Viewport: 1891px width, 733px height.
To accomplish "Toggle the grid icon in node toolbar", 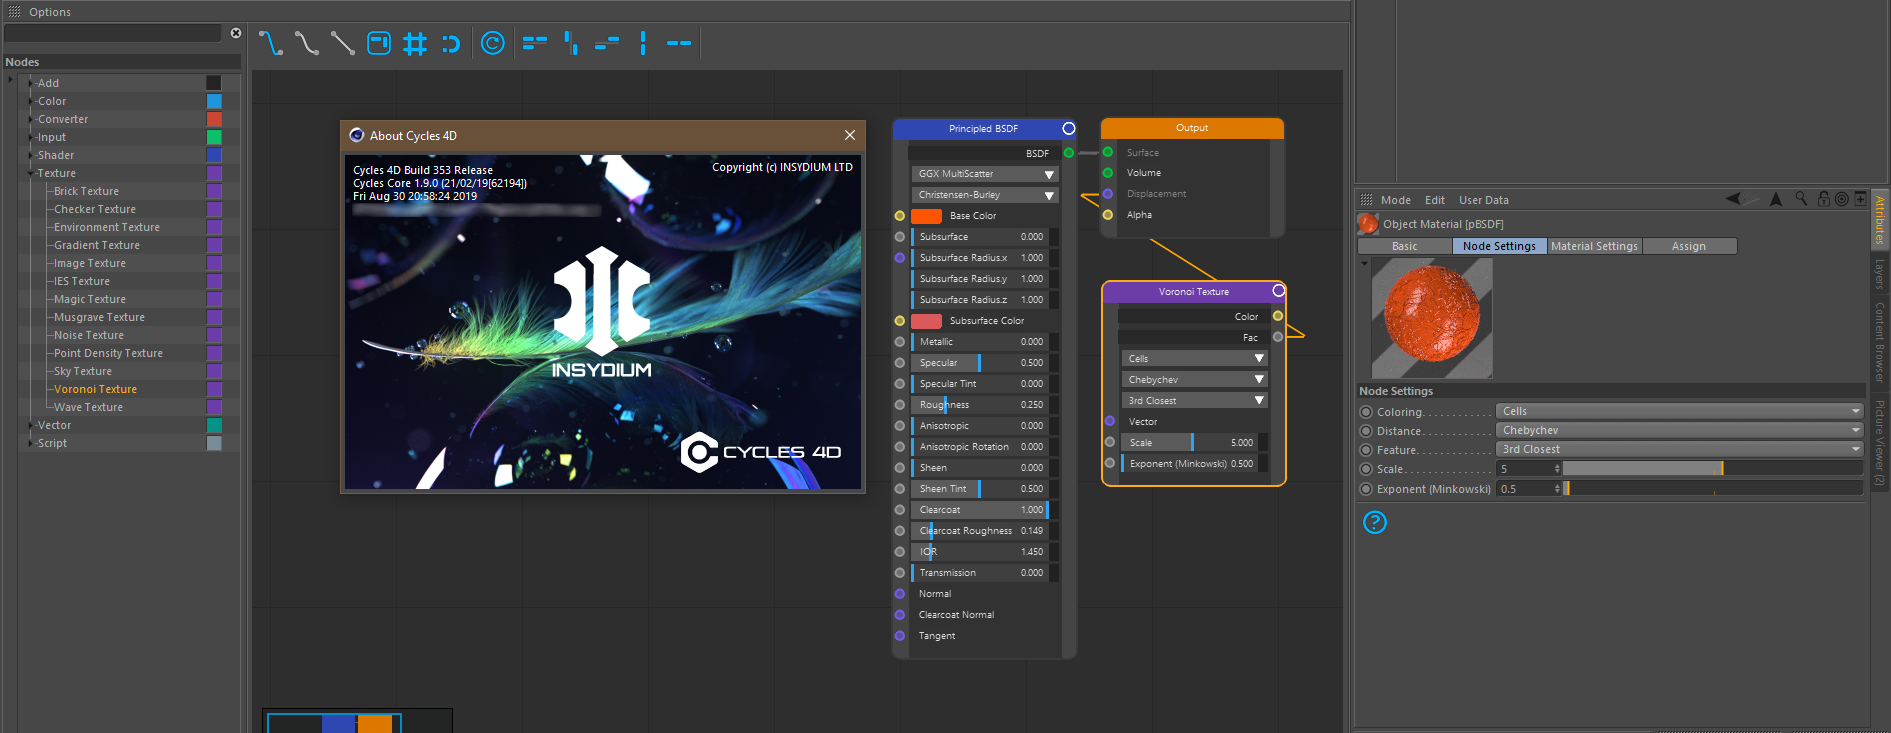I will (x=415, y=43).
